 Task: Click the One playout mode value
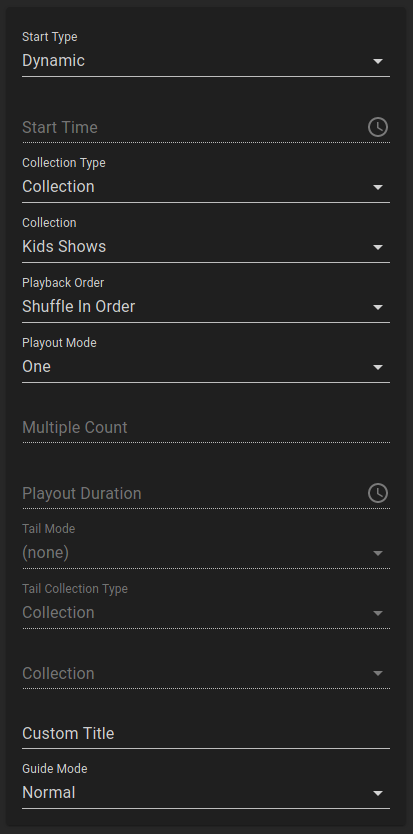click(x=36, y=366)
